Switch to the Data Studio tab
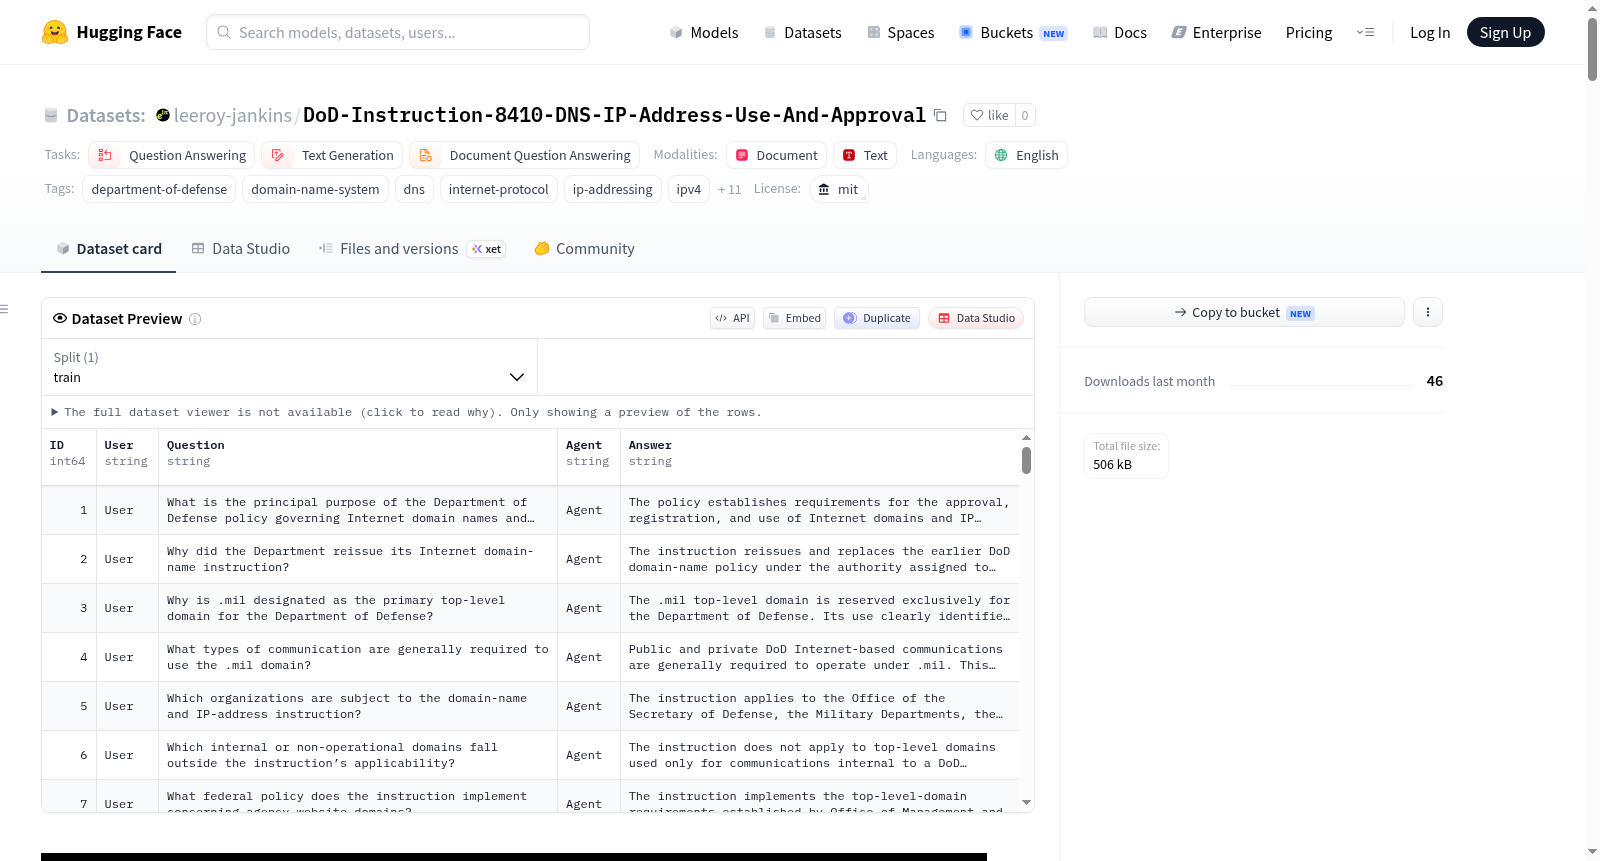The height and width of the screenshot is (861, 1600). [x=241, y=249]
